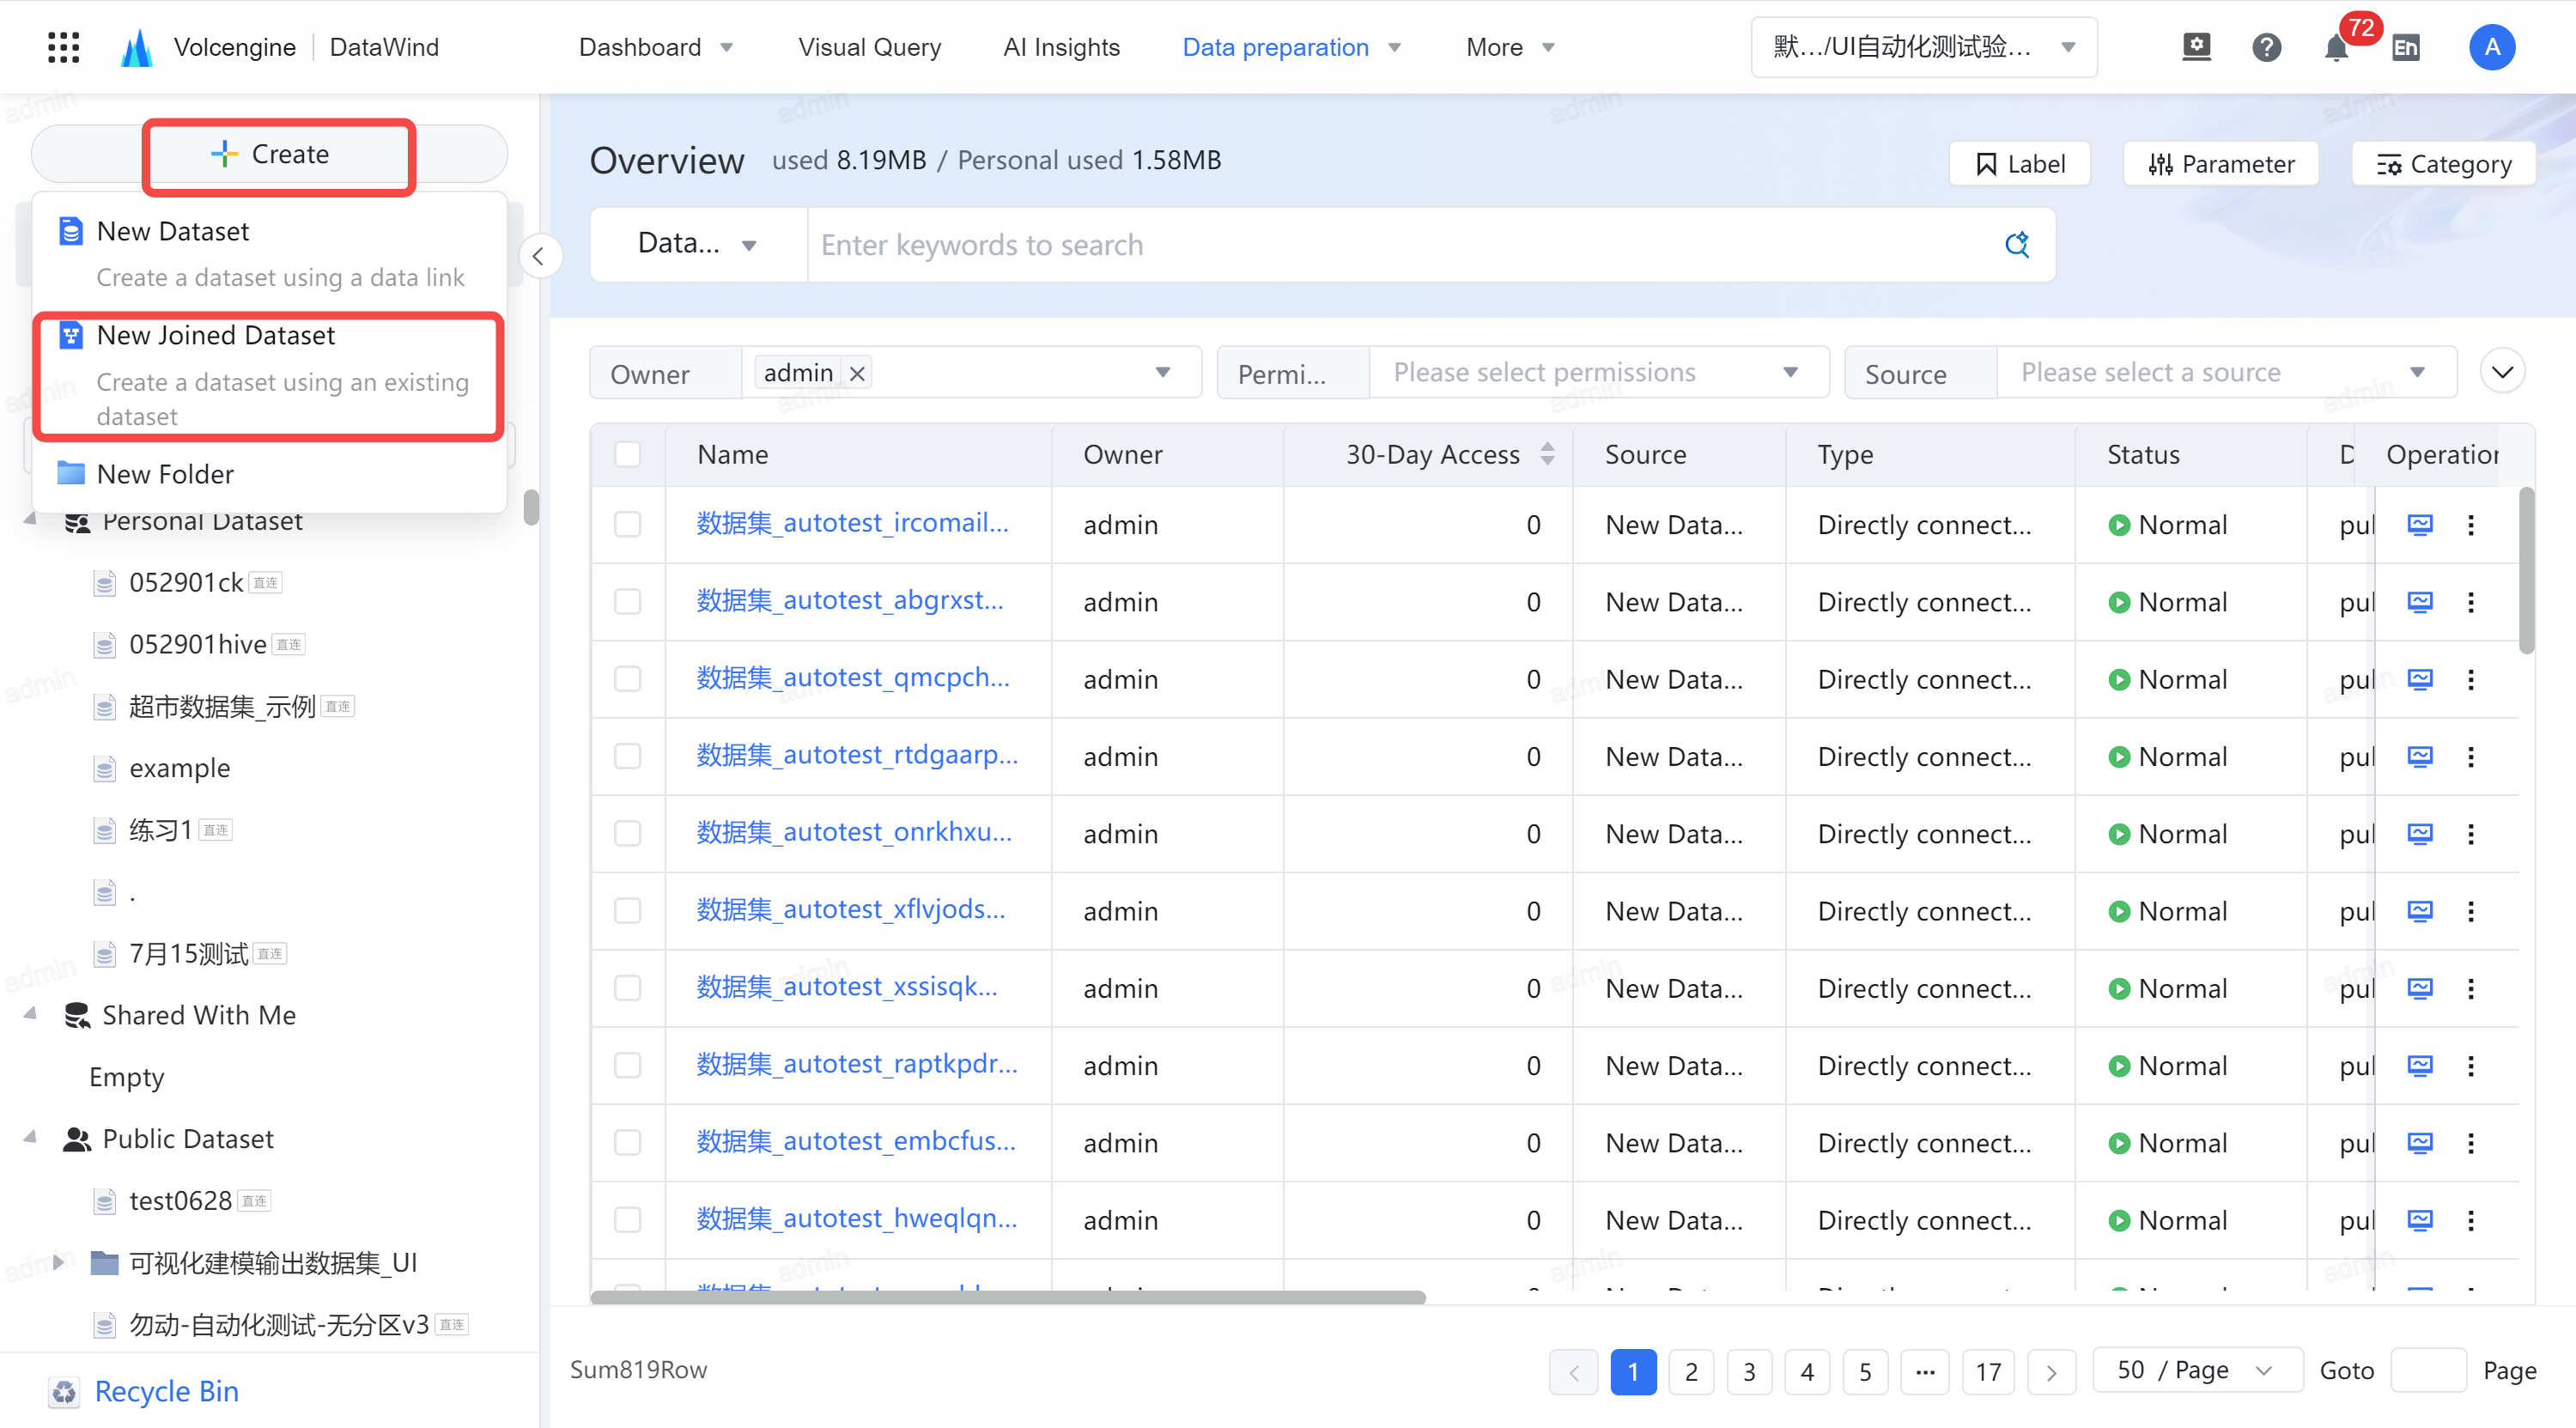Select New Folder menu option
Image resolution: width=2576 pixels, height=1428 pixels.
click(x=270, y=473)
